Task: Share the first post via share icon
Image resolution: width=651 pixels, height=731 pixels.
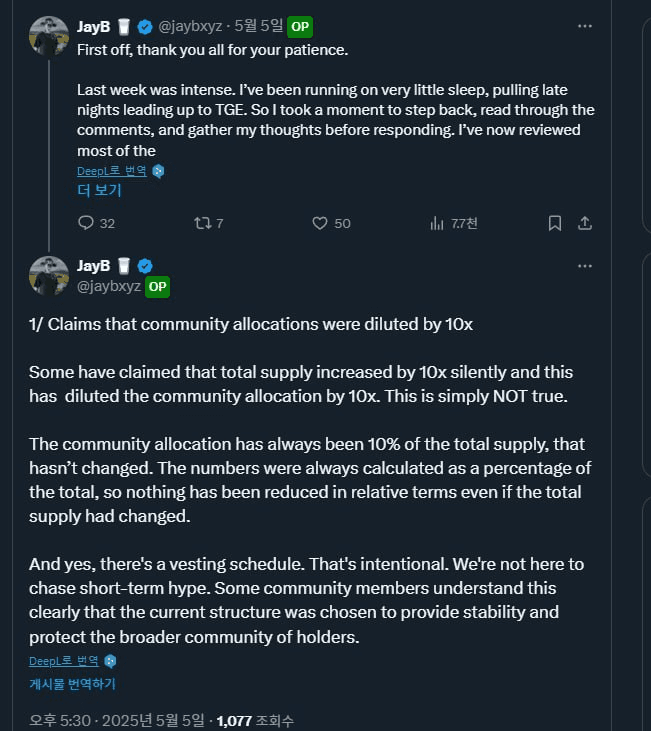Action: point(585,223)
